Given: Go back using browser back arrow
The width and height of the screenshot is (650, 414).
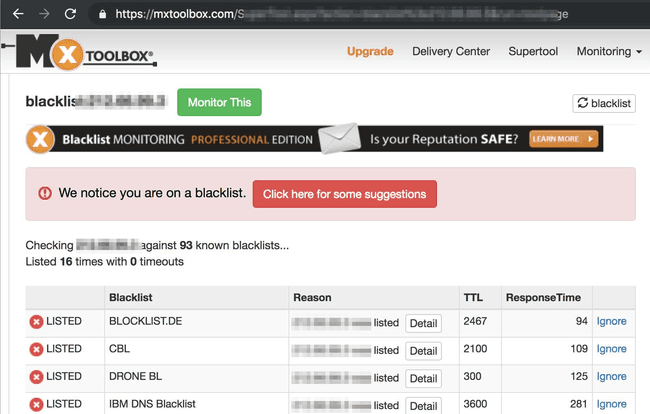Looking at the screenshot, I should click(x=18, y=14).
